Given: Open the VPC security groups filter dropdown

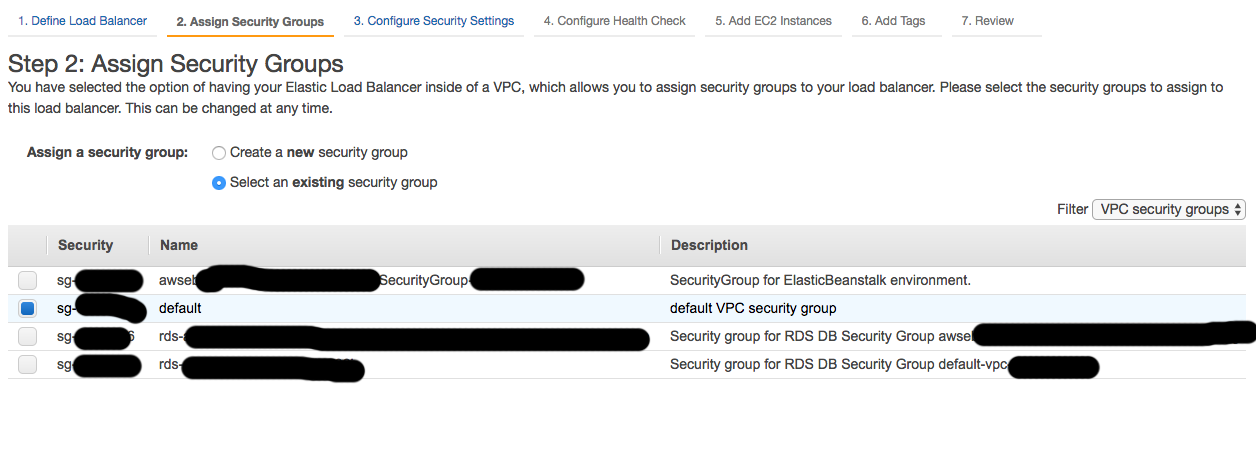Looking at the screenshot, I should 1169,209.
